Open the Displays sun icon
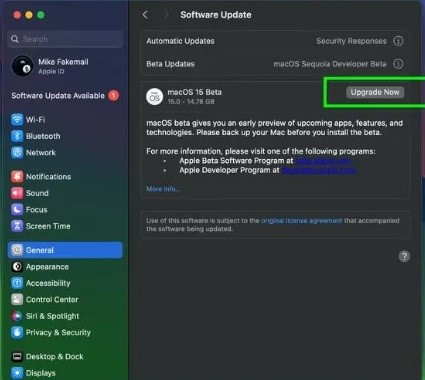The height and width of the screenshot is (380, 425). (17, 373)
